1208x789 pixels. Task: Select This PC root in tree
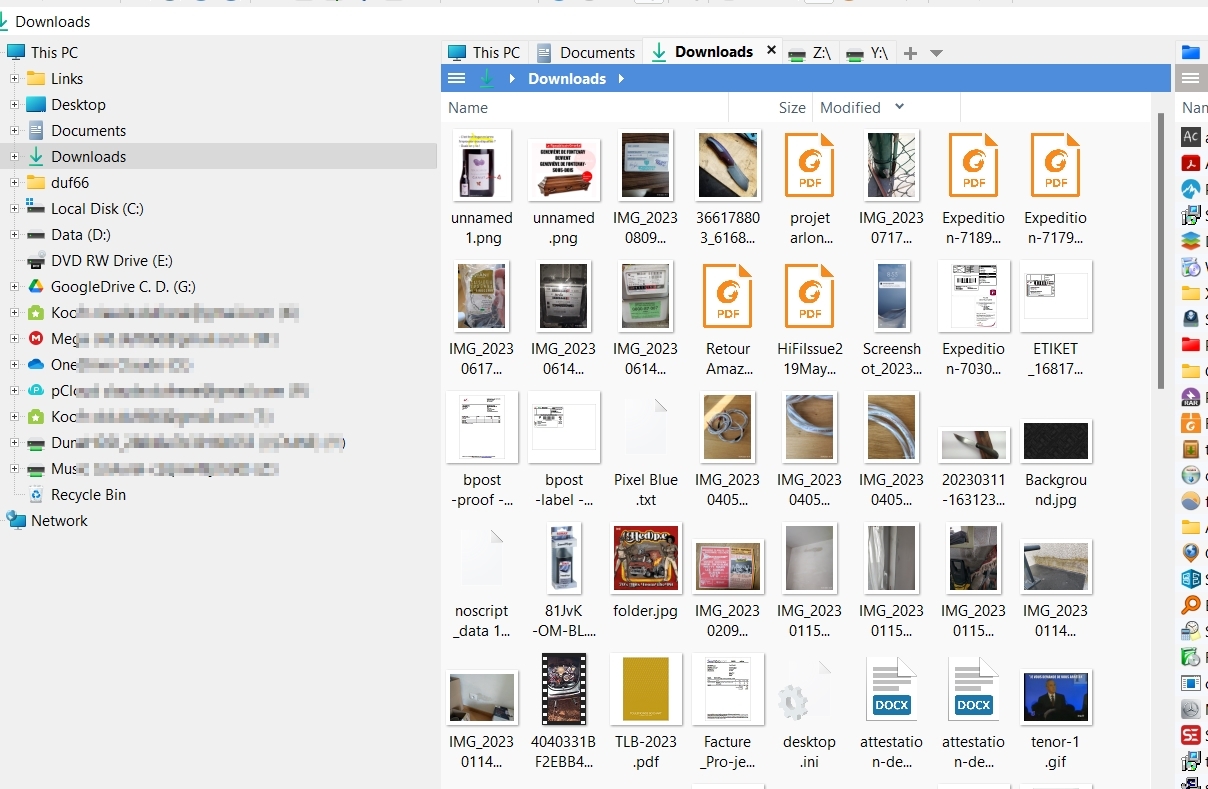coord(54,53)
